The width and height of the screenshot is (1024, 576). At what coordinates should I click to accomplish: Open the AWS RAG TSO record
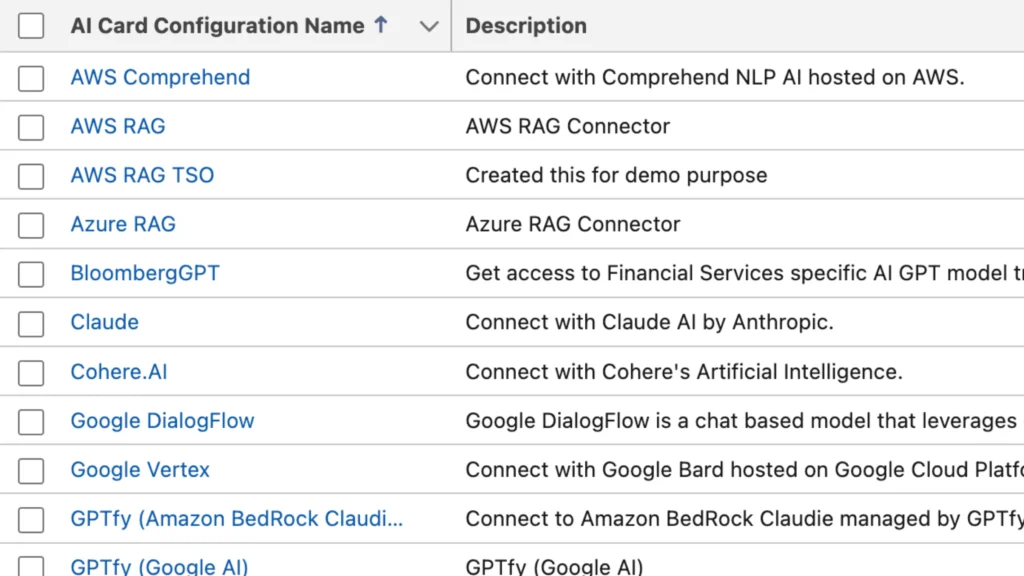click(142, 175)
